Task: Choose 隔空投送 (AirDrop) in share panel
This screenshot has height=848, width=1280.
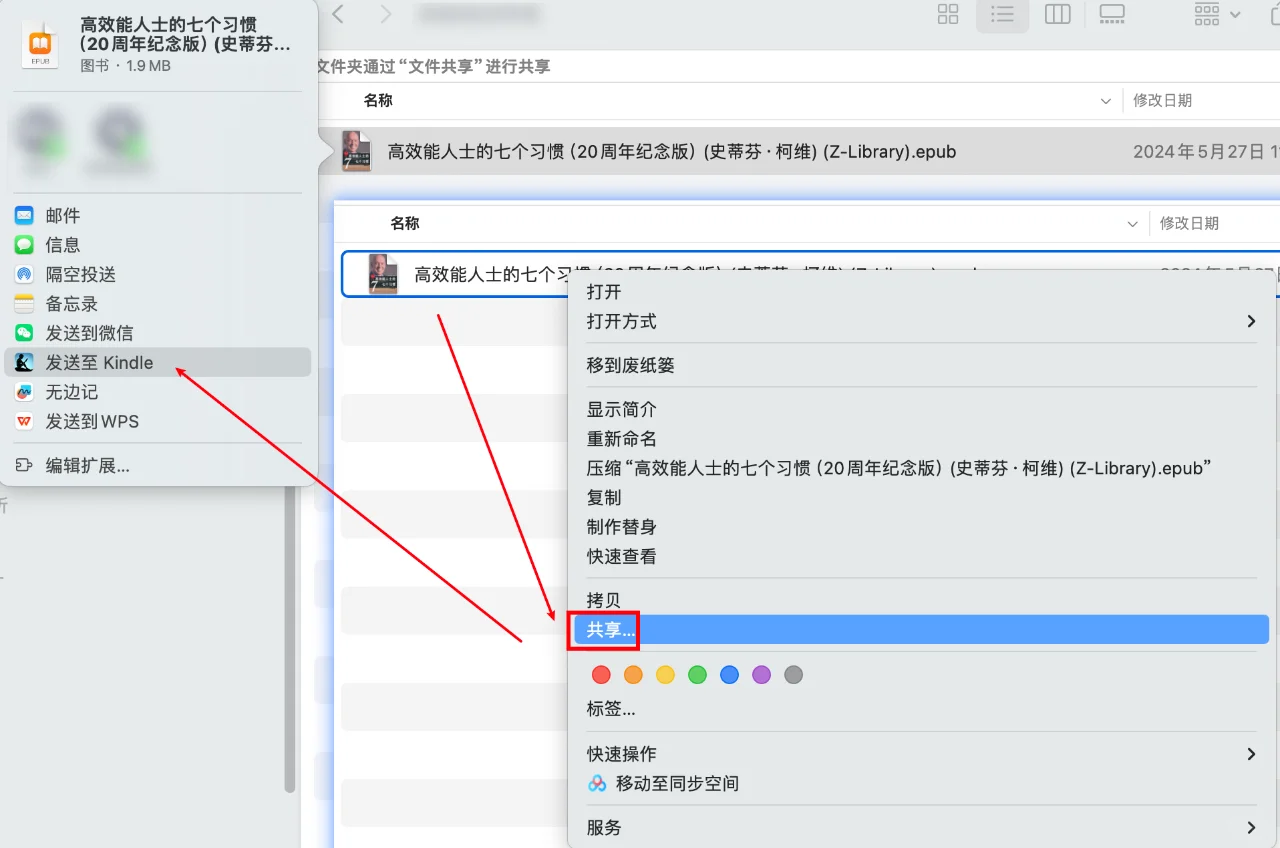Action: 158,274
